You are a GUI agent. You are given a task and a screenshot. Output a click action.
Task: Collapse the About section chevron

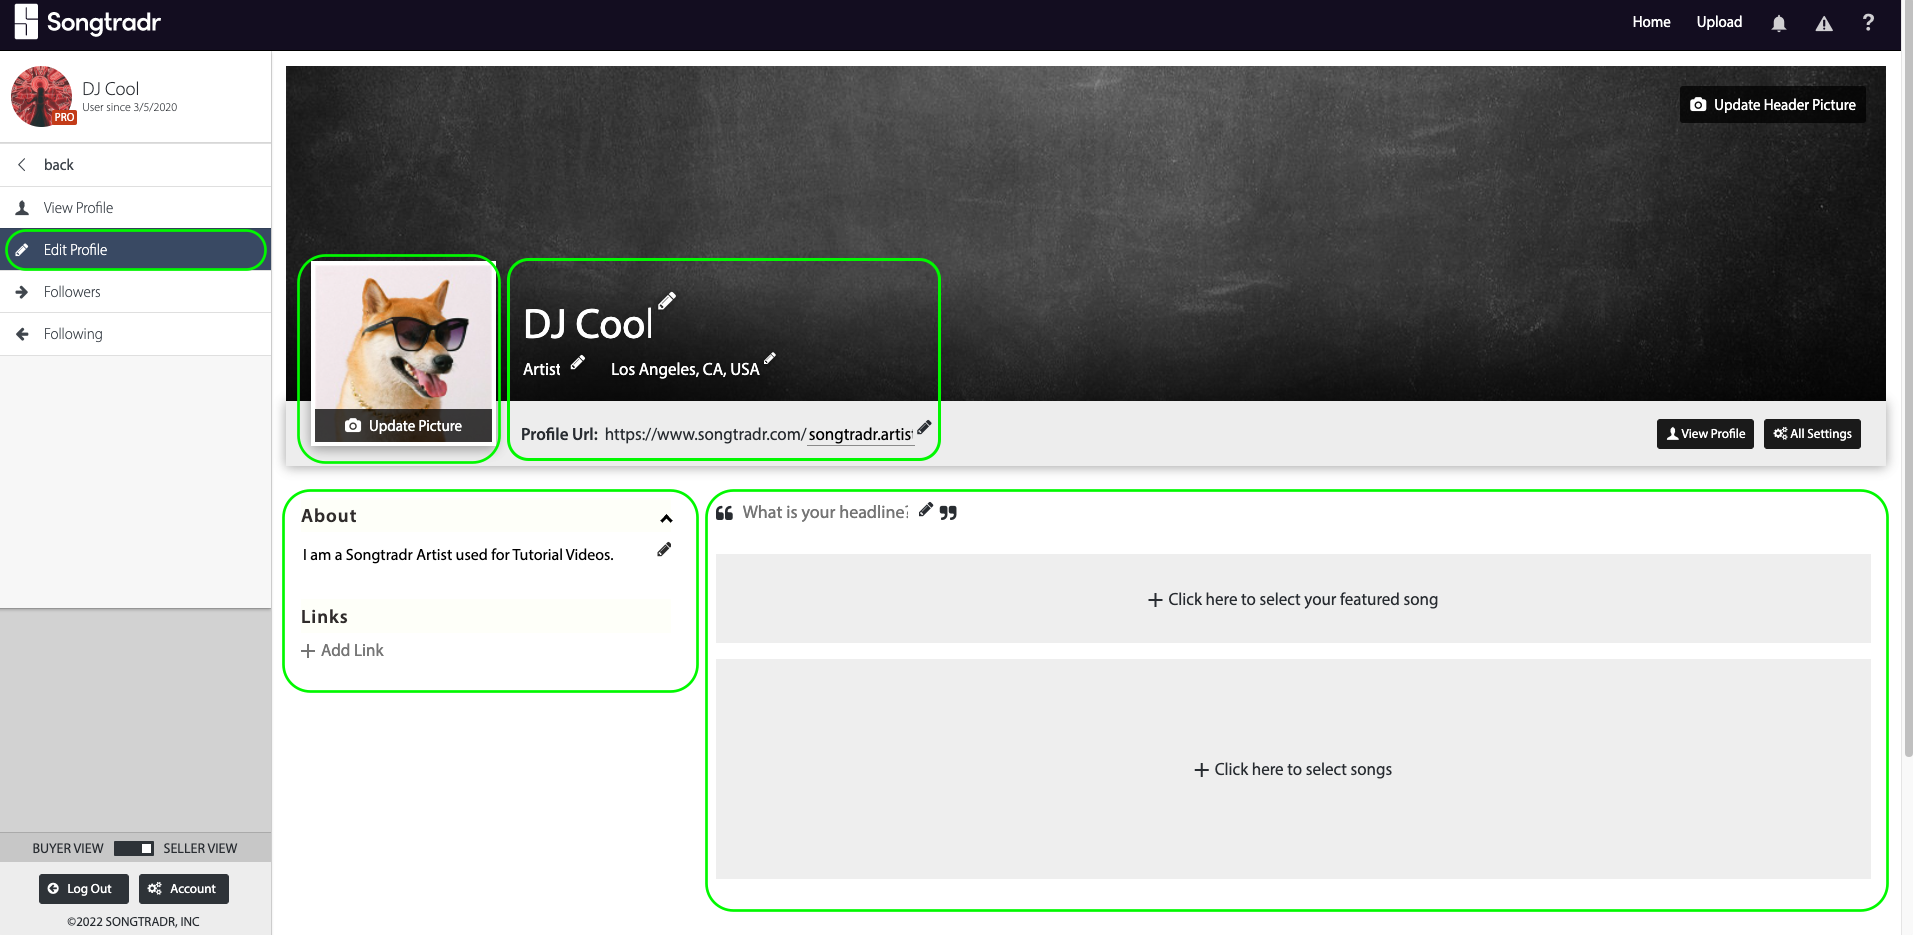[x=666, y=518]
